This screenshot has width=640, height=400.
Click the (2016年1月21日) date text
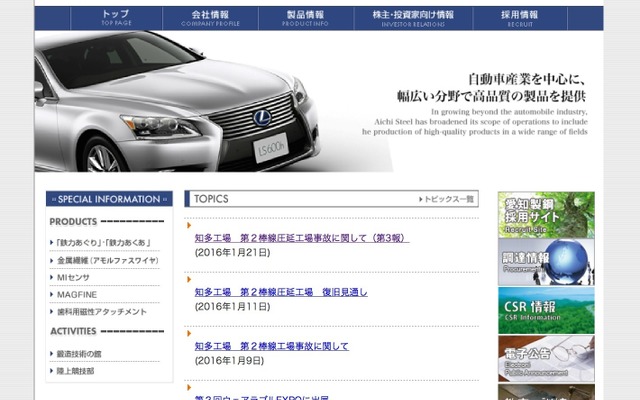pyautogui.click(x=232, y=253)
